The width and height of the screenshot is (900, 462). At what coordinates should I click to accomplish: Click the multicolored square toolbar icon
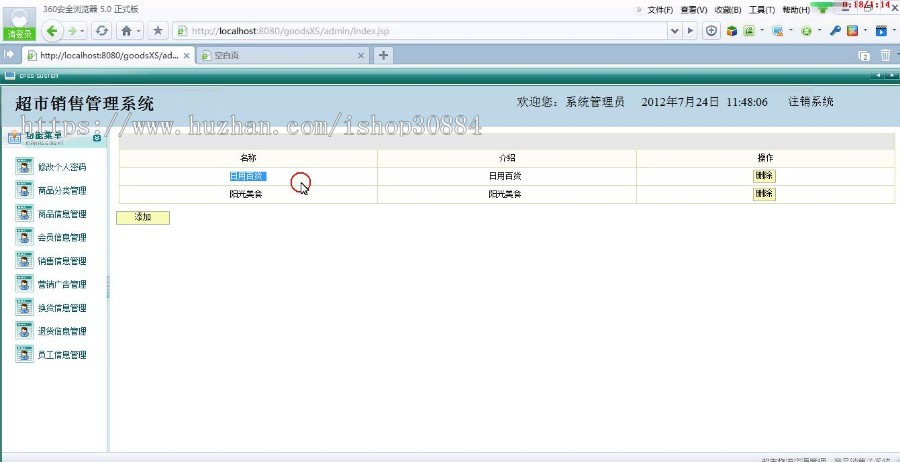click(x=852, y=31)
